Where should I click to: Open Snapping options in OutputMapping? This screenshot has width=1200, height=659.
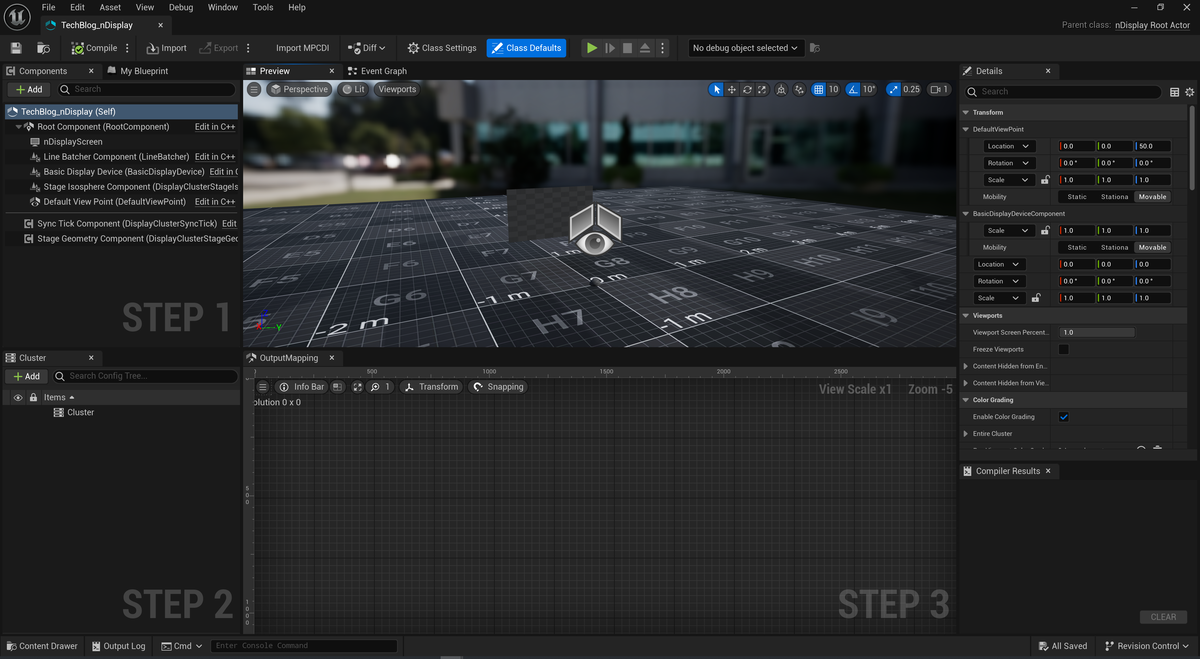point(498,387)
